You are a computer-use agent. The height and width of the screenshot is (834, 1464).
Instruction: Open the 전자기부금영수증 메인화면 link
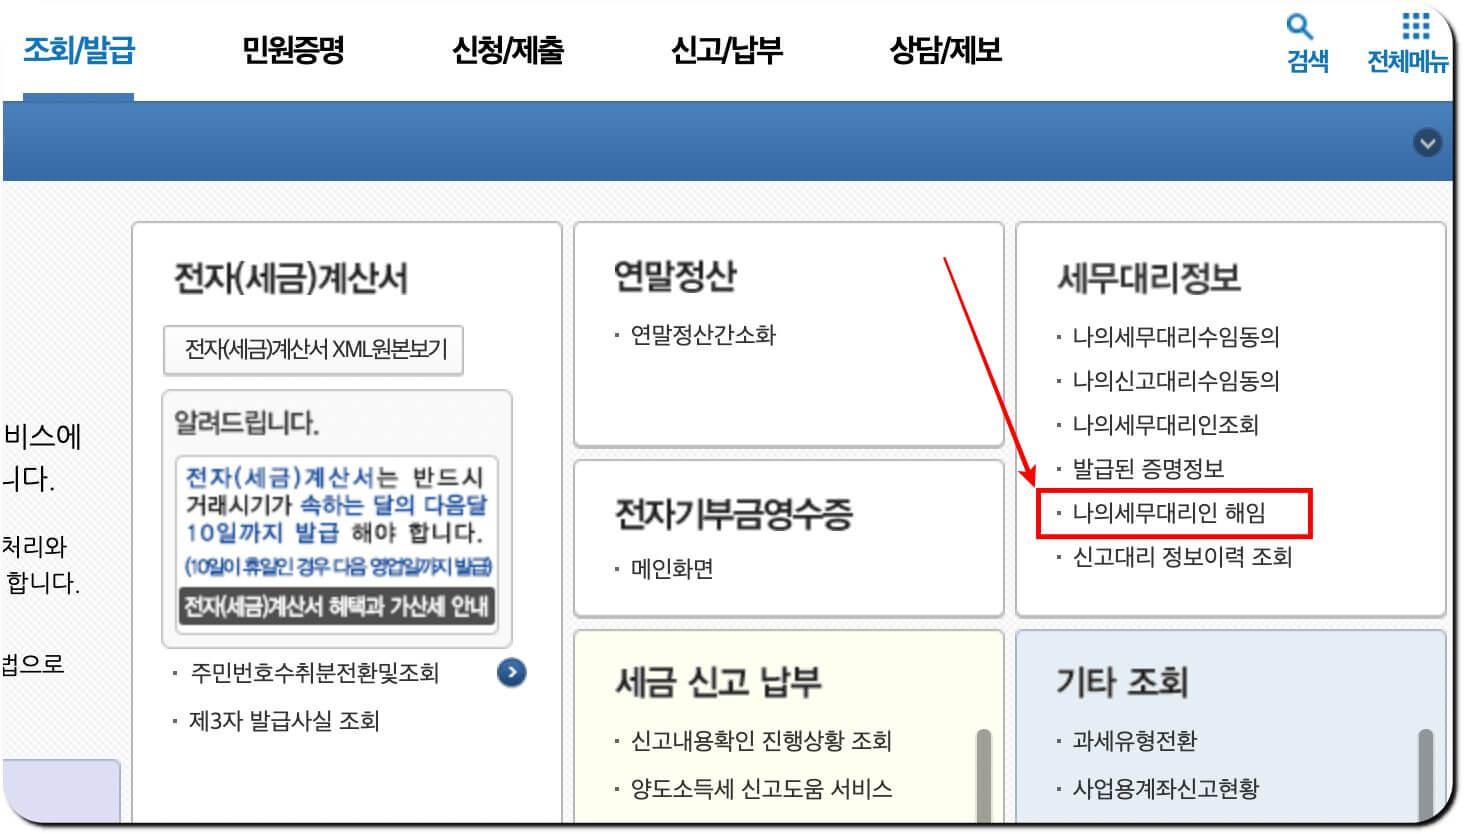[x=672, y=569]
